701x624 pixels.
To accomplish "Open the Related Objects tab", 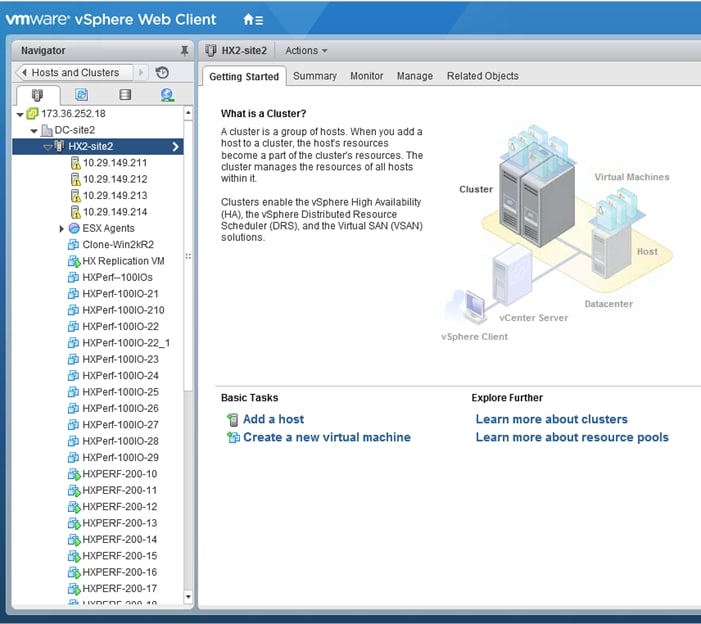I will (482, 76).
